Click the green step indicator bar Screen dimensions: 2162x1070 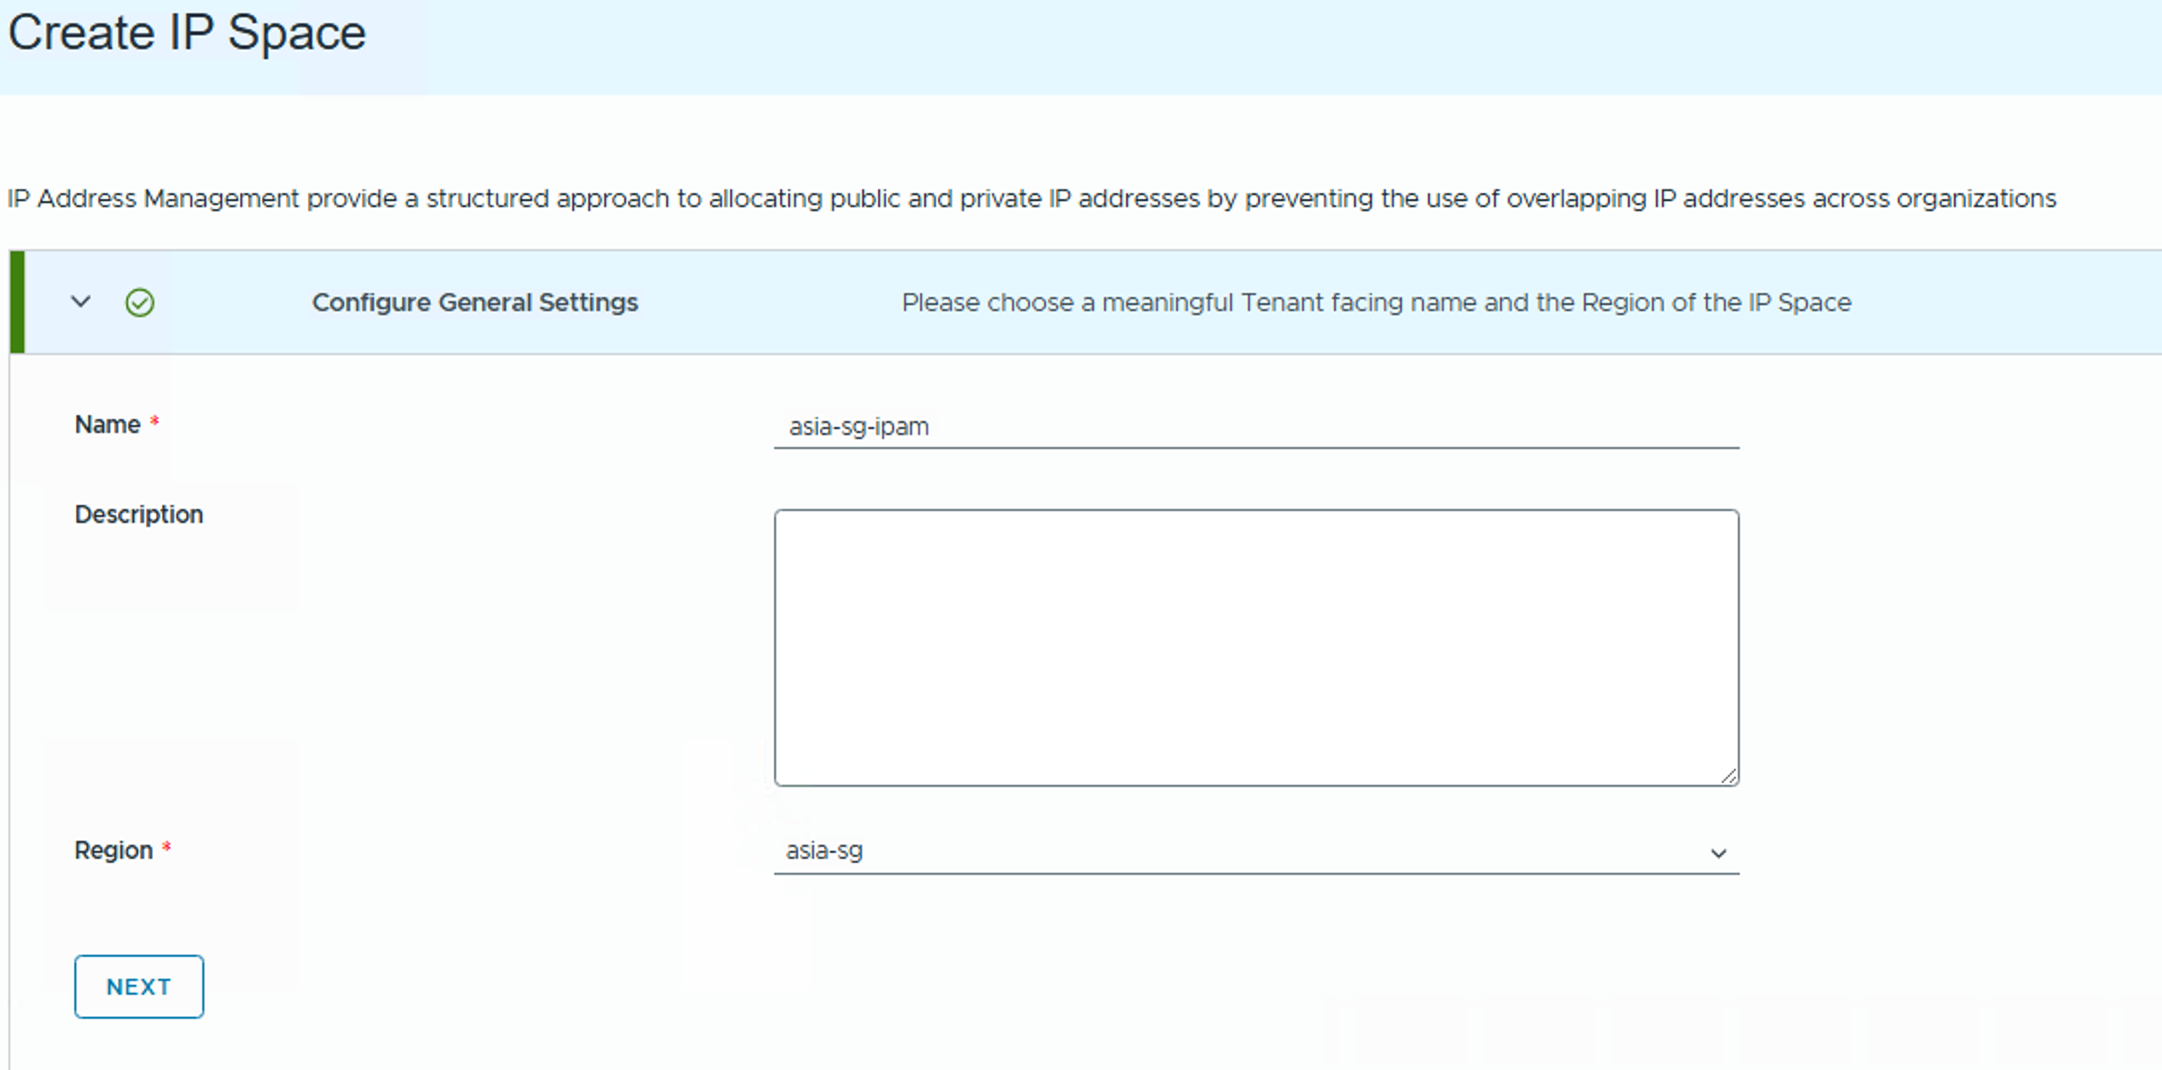point(17,302)
